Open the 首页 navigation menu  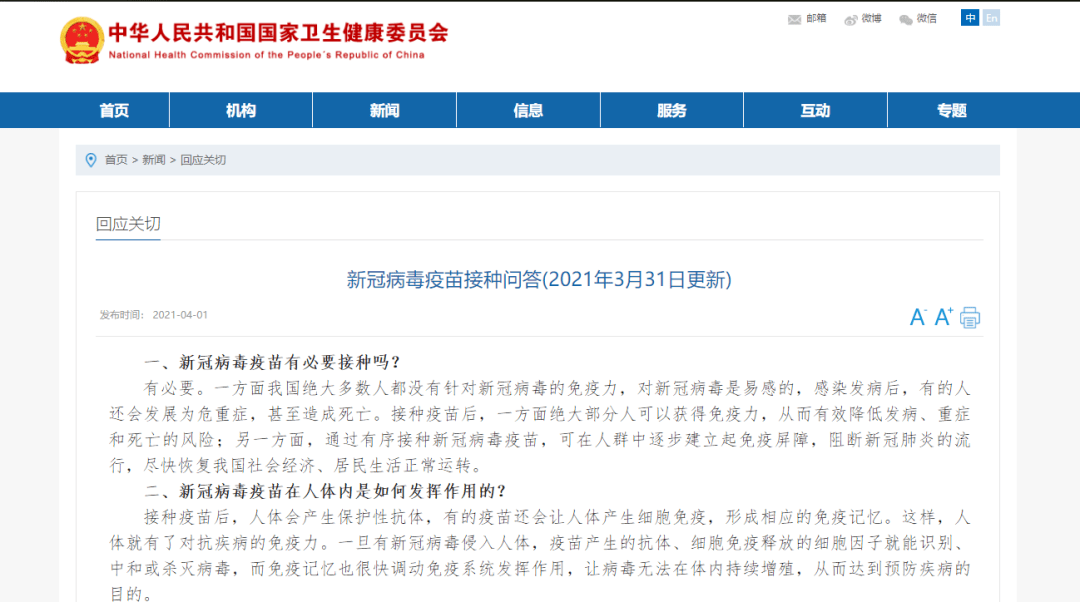click(114, 110)
